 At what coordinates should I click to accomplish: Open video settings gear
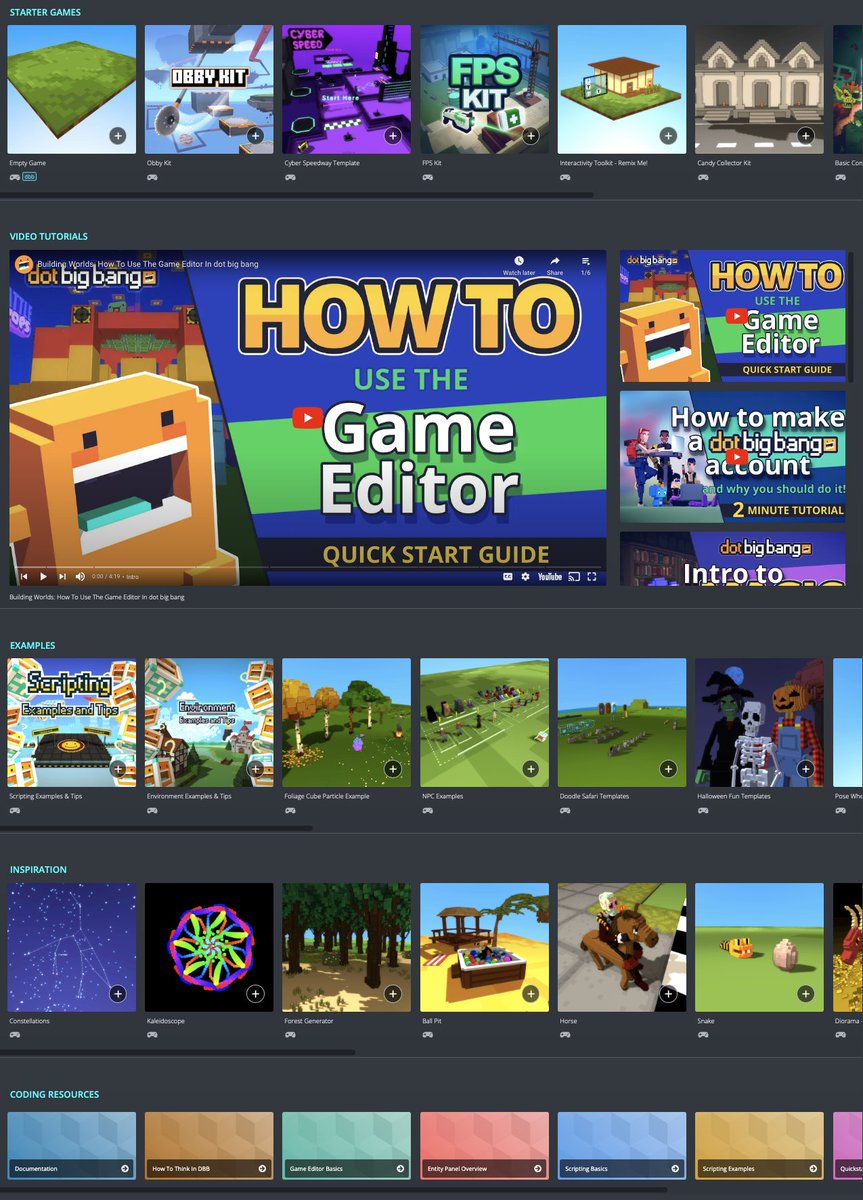526,577
